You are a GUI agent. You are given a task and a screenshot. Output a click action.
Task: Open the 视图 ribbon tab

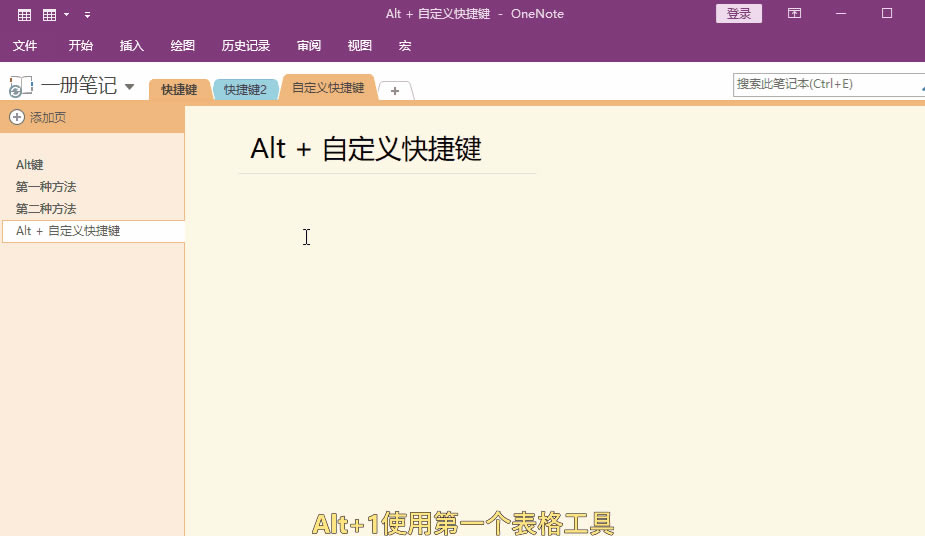point(360,46)
